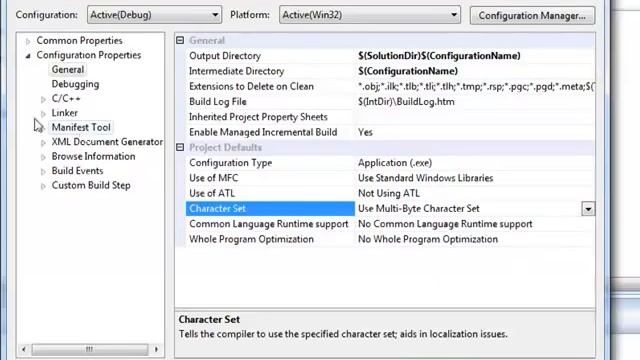Select the C/C++ tree item label
Screen dimensions: 640x360
(66, 98)
